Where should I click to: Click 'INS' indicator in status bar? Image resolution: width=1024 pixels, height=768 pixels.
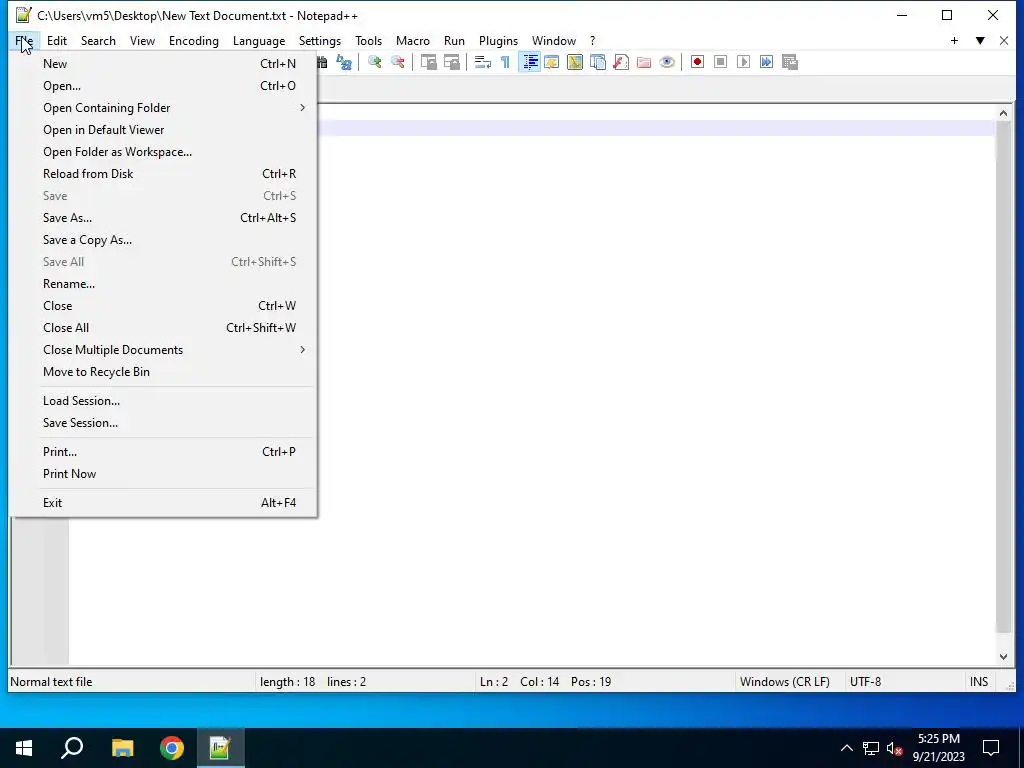tap(979, 682)
